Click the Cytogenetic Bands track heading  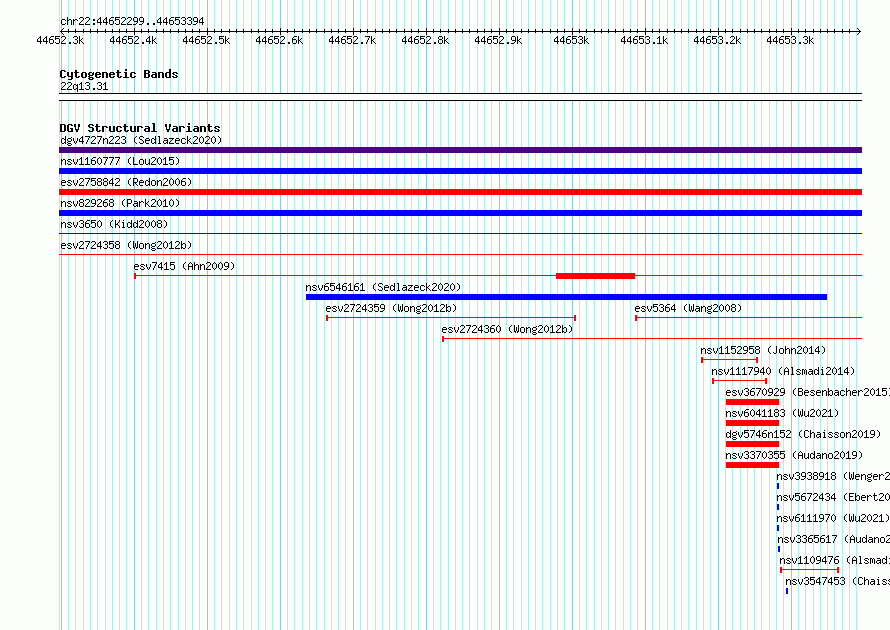point(119,74)
